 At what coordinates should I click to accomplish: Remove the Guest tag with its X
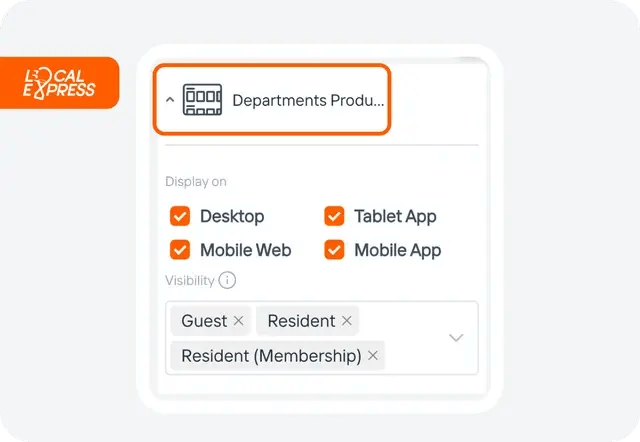click(239, 321)
